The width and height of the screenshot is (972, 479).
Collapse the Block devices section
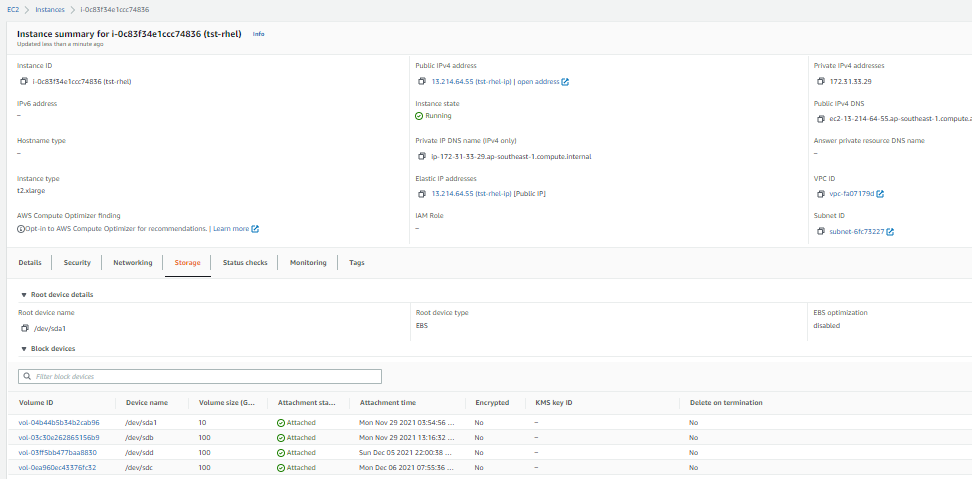point(24,349)
